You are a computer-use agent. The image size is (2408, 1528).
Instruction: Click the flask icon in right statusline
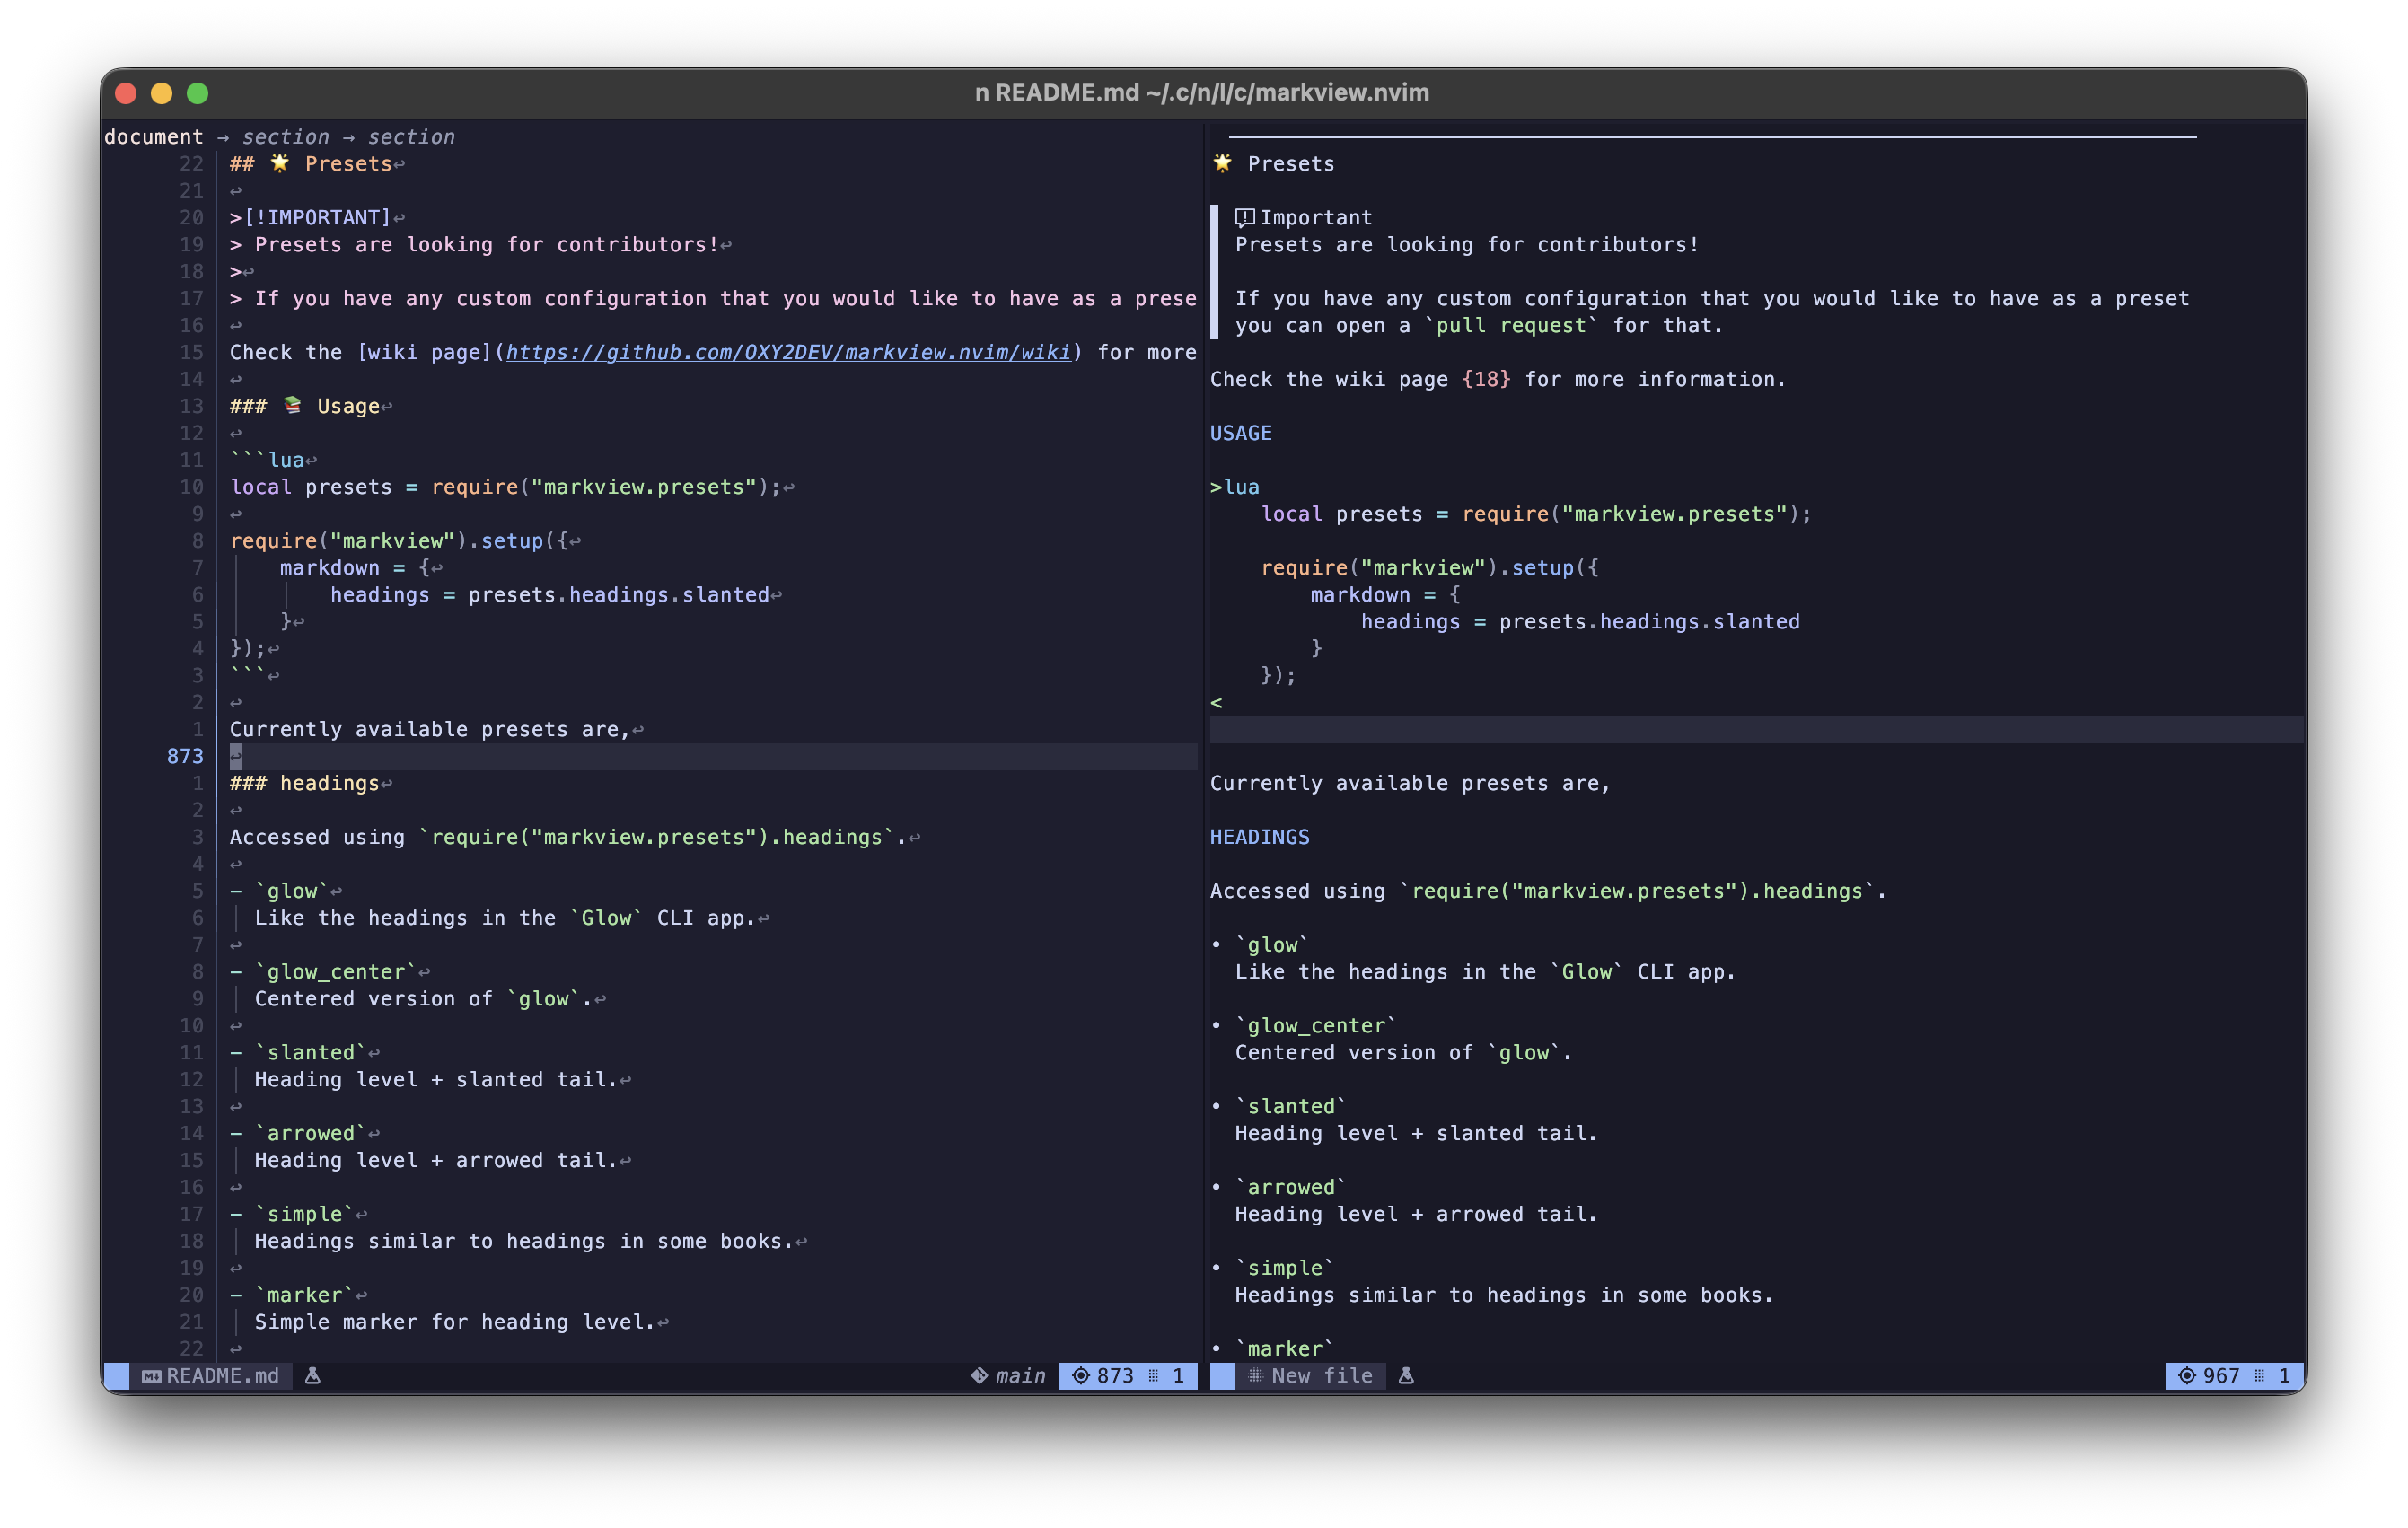coord(1405,1376)
